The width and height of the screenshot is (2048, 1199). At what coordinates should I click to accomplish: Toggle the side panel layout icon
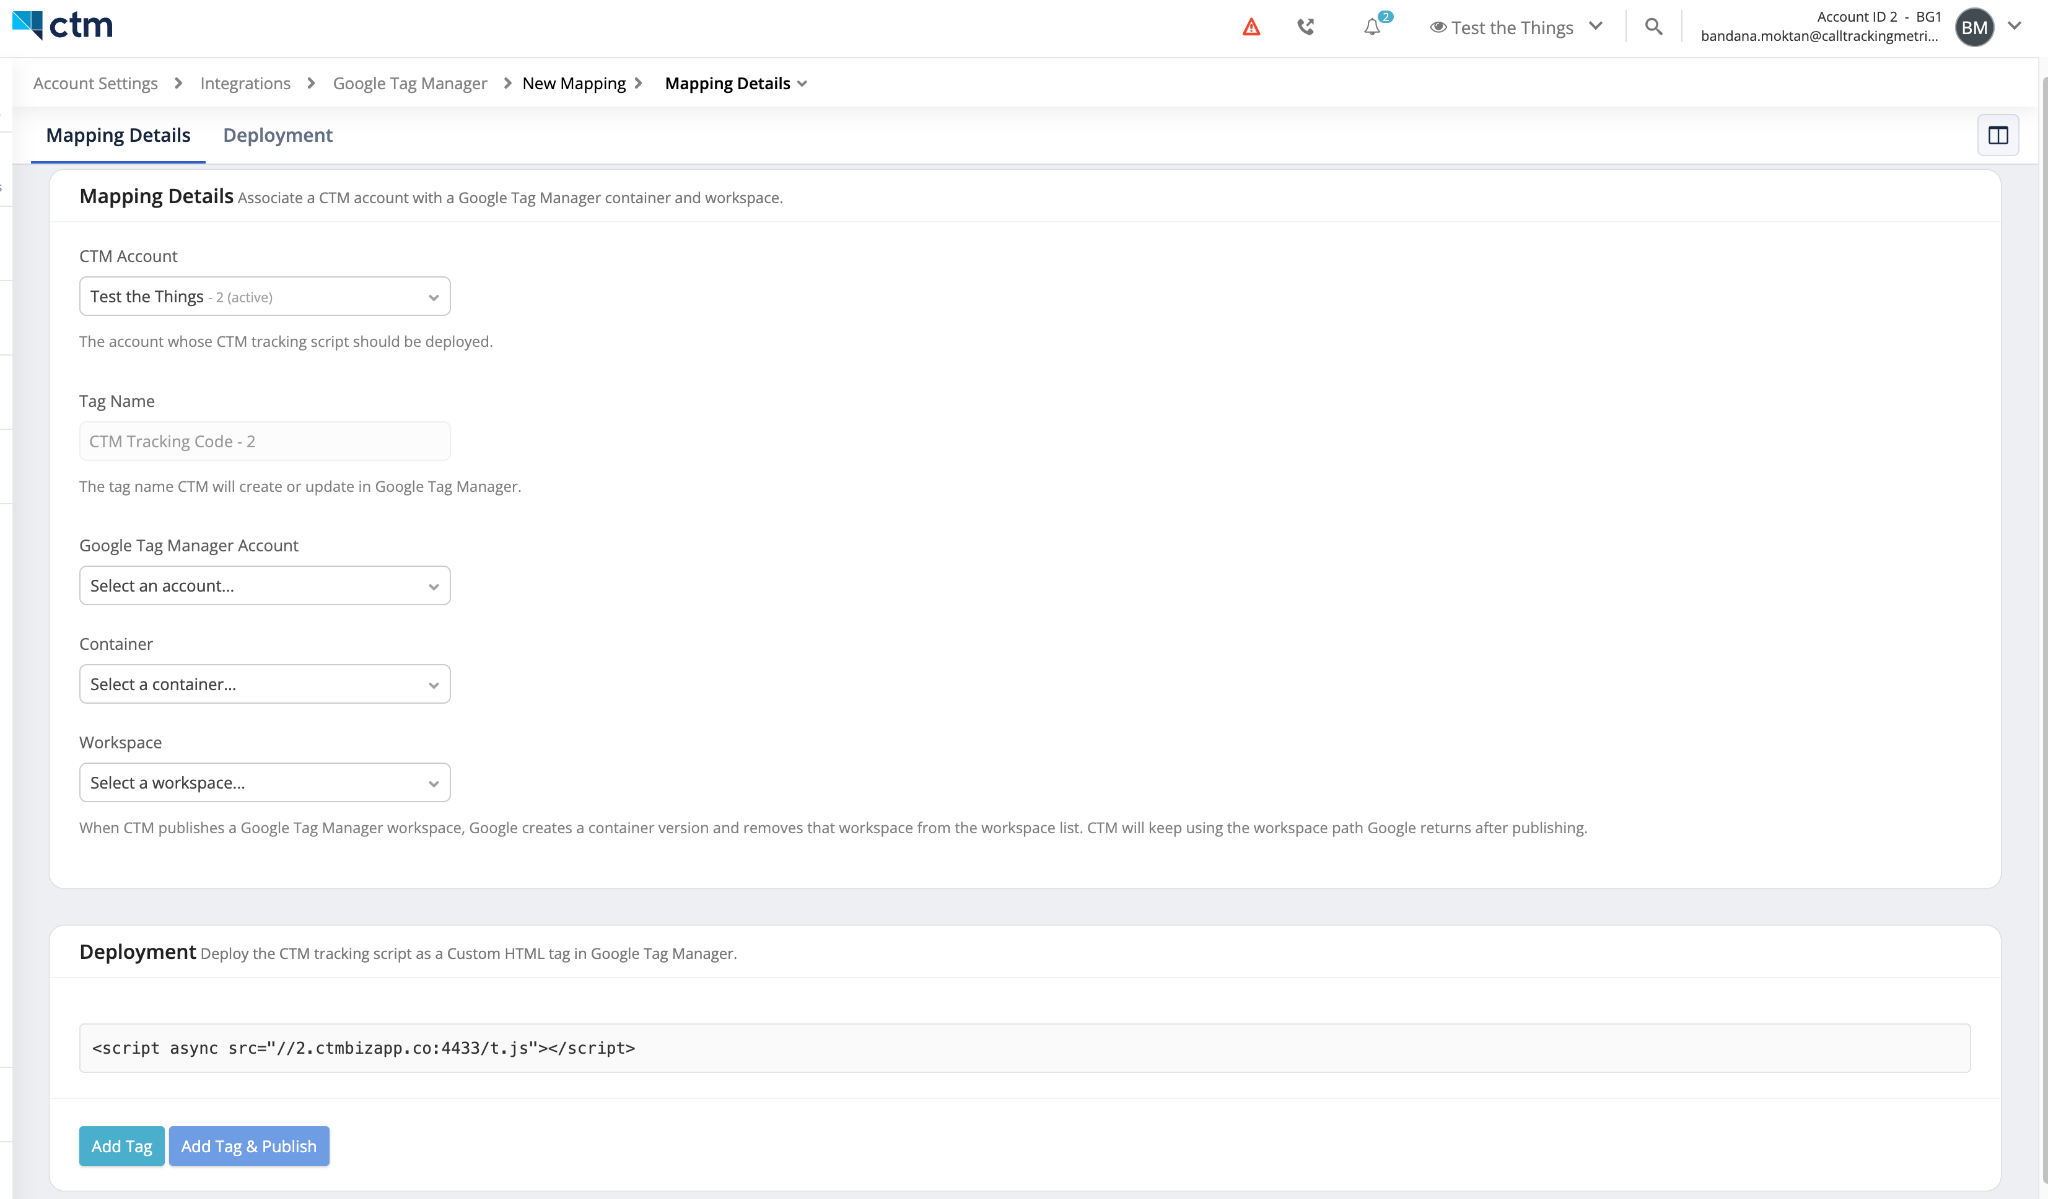click(1998, 135)
